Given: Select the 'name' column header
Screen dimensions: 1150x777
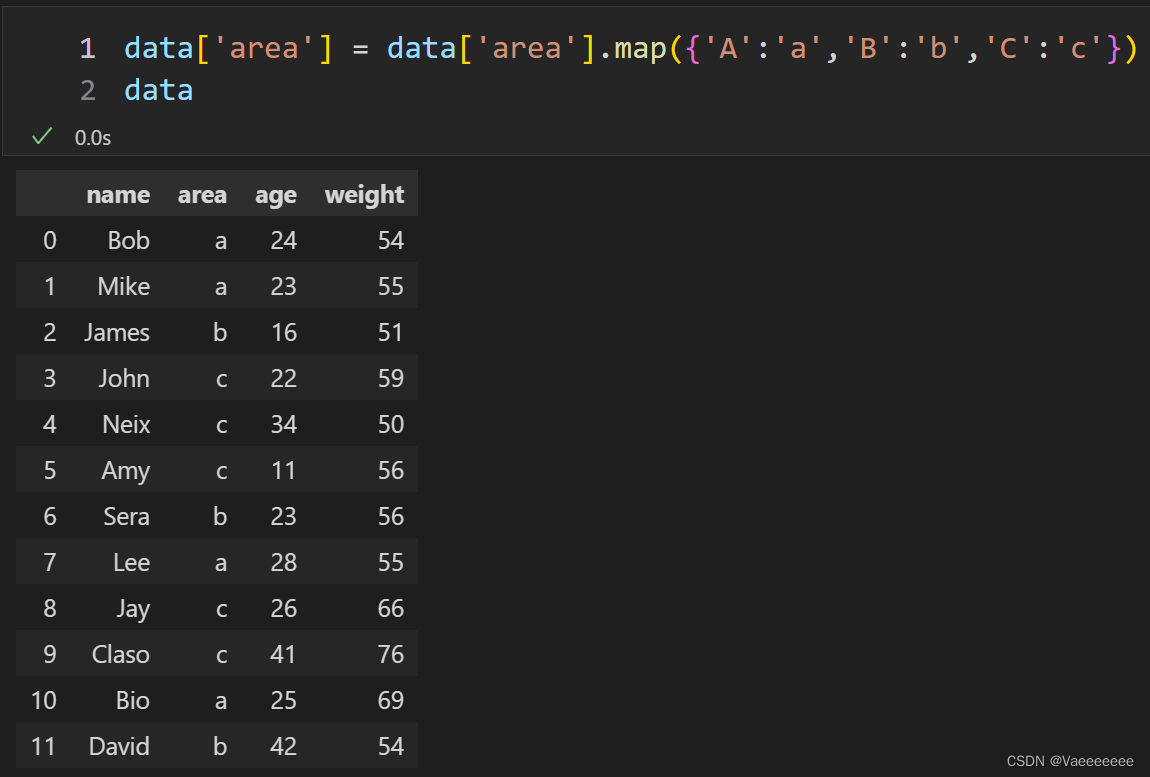Looking at the screenshot, I should [x=118, y=194].
